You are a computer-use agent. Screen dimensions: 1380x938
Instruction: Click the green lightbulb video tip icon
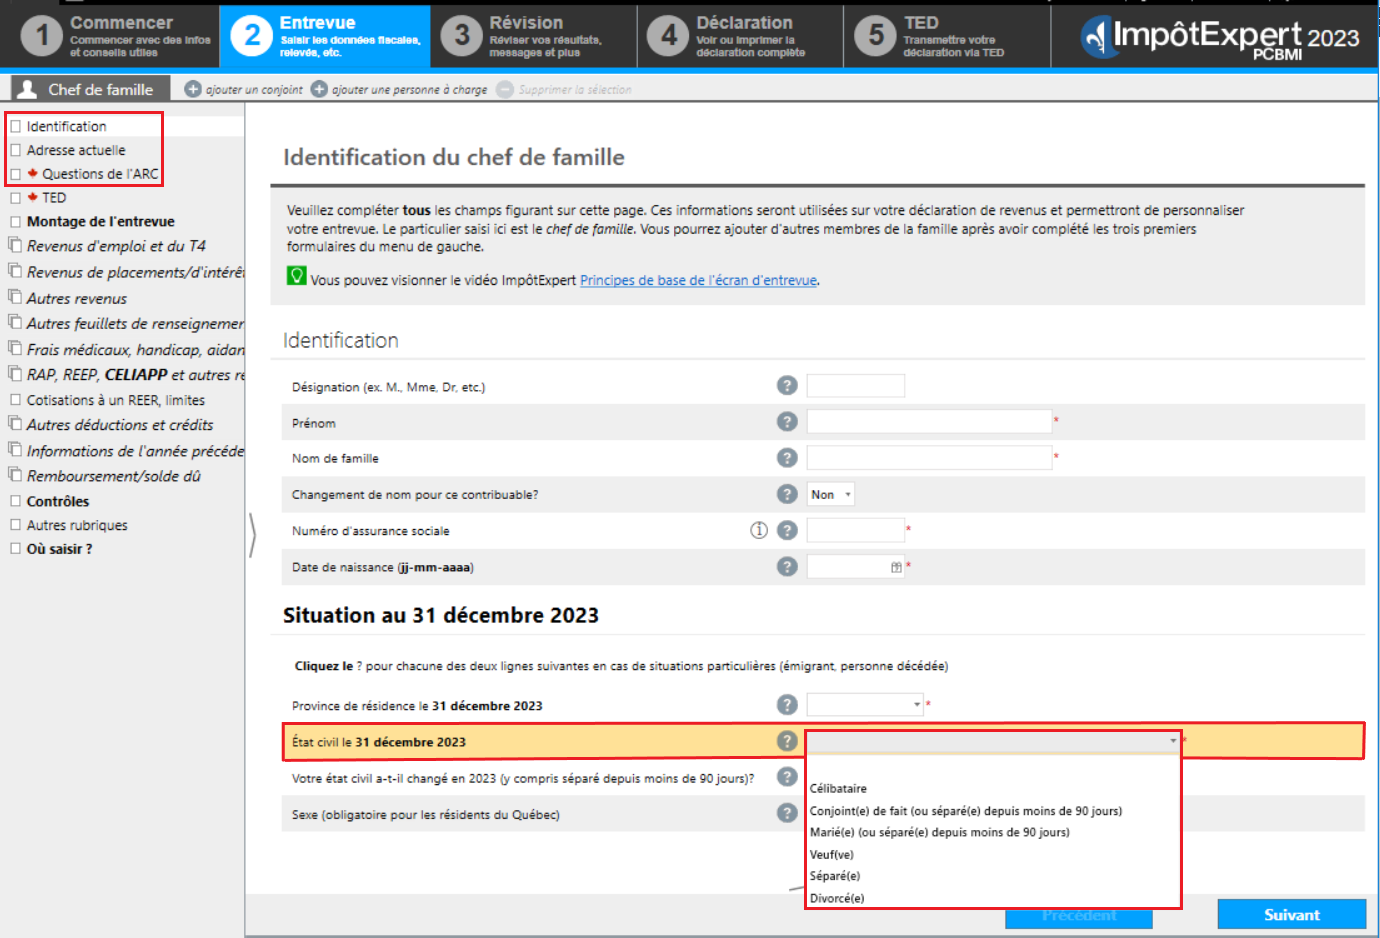pos(296,276)
